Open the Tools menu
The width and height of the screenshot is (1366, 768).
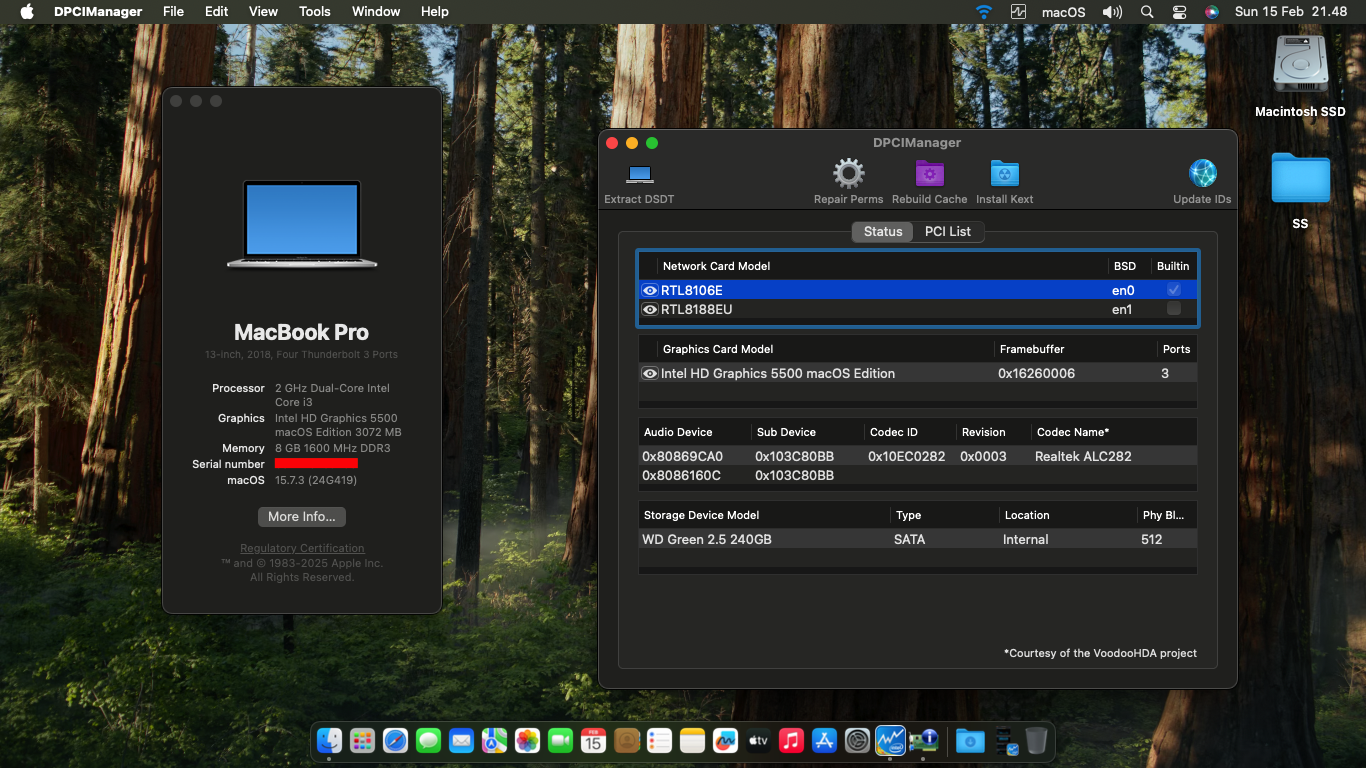(x=315, y=11)
